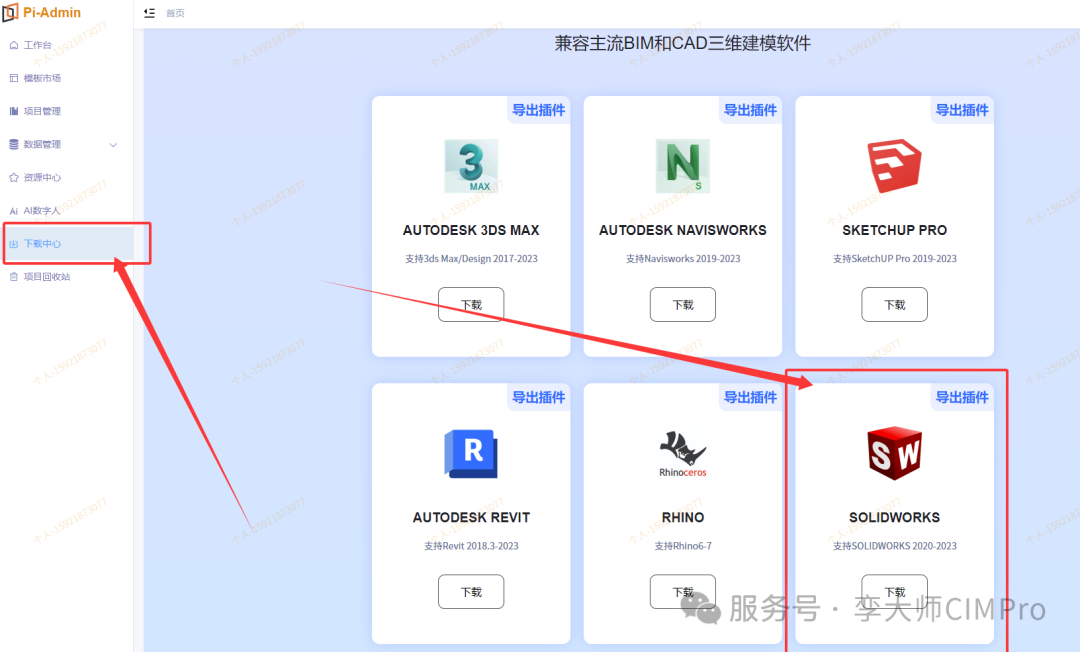The width and height of the screenshot is (1080, 652).
Task: Click the AUTODESK NAVISWORKS title
Action: (x=683, y=230)
